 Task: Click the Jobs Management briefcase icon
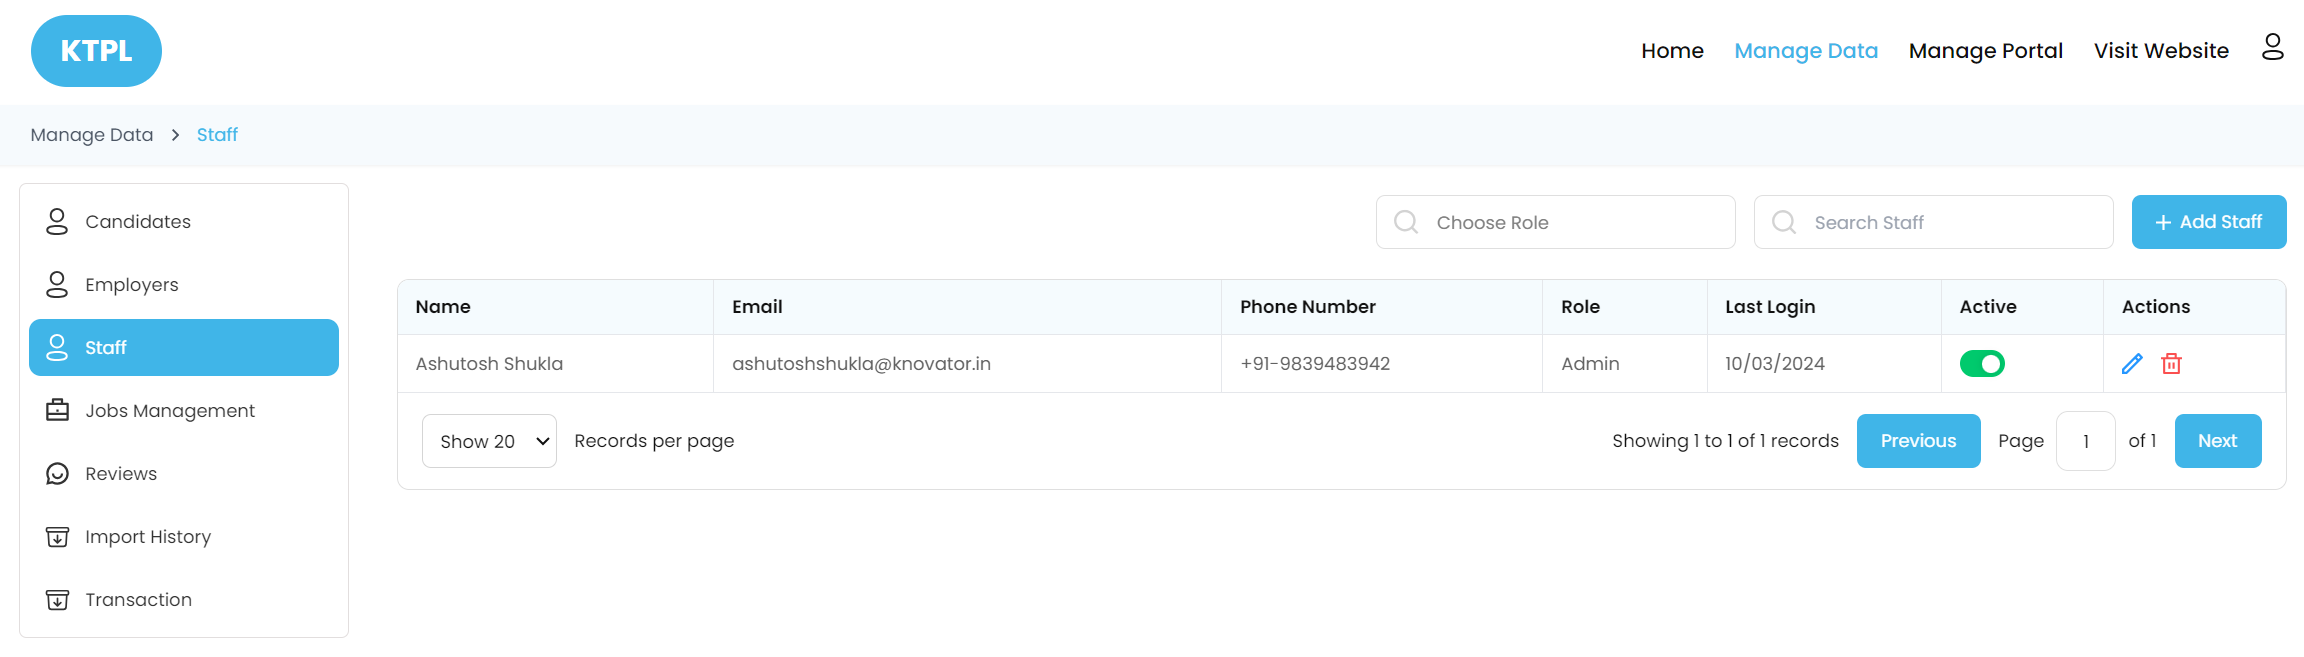(57, 410)
